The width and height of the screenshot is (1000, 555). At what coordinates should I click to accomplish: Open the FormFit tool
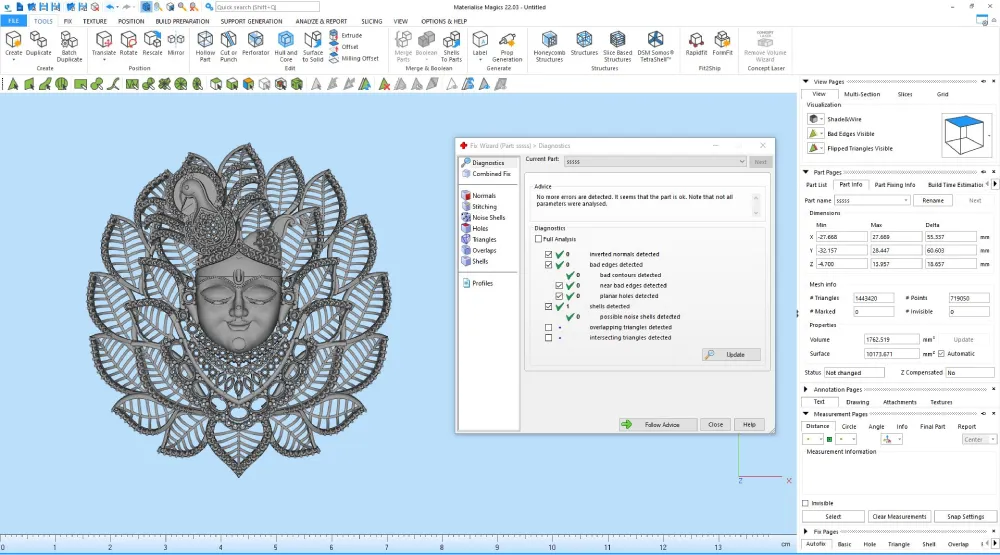tap(722, 43)
